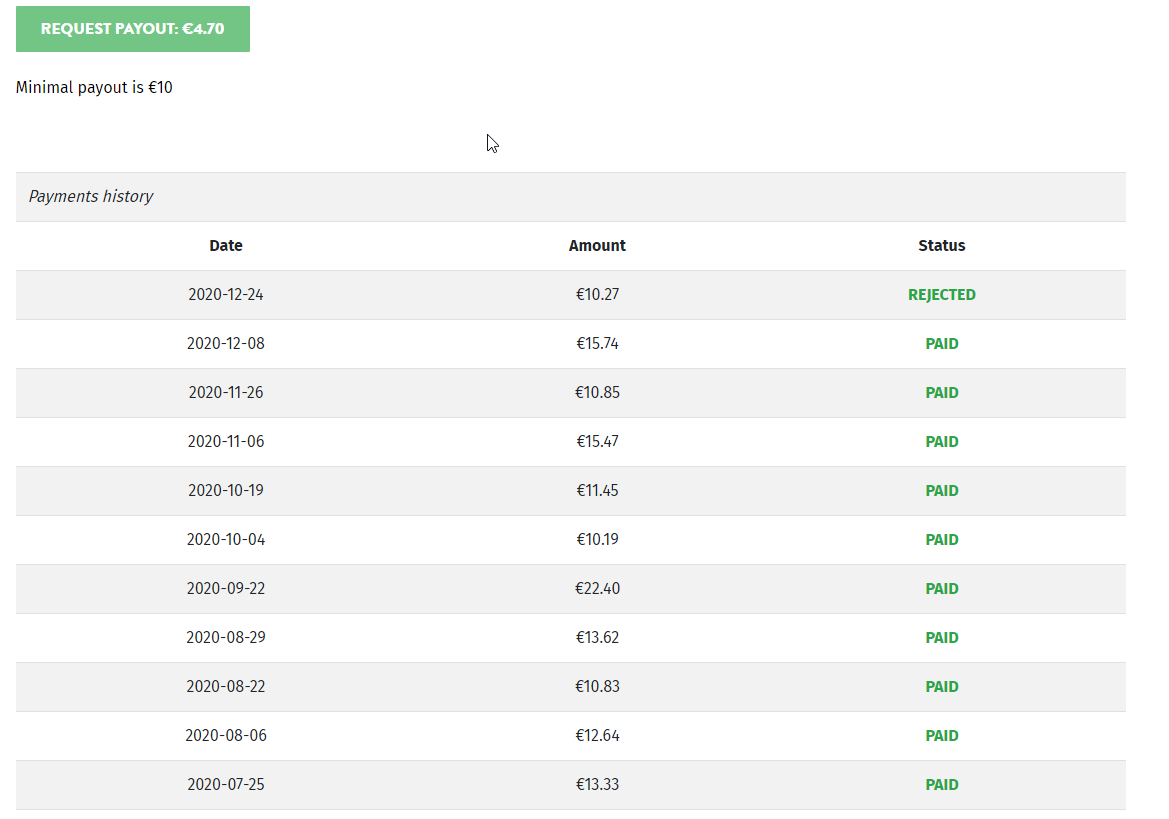The width and height of the screenshot is (1169, 819).
Task: Click the Request Payout €4.70 button
Action: click(x=132, y=29)
